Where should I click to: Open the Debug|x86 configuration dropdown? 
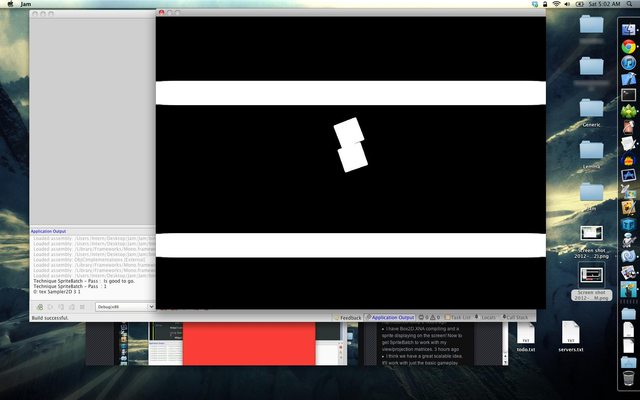click(x=125, y=307)
